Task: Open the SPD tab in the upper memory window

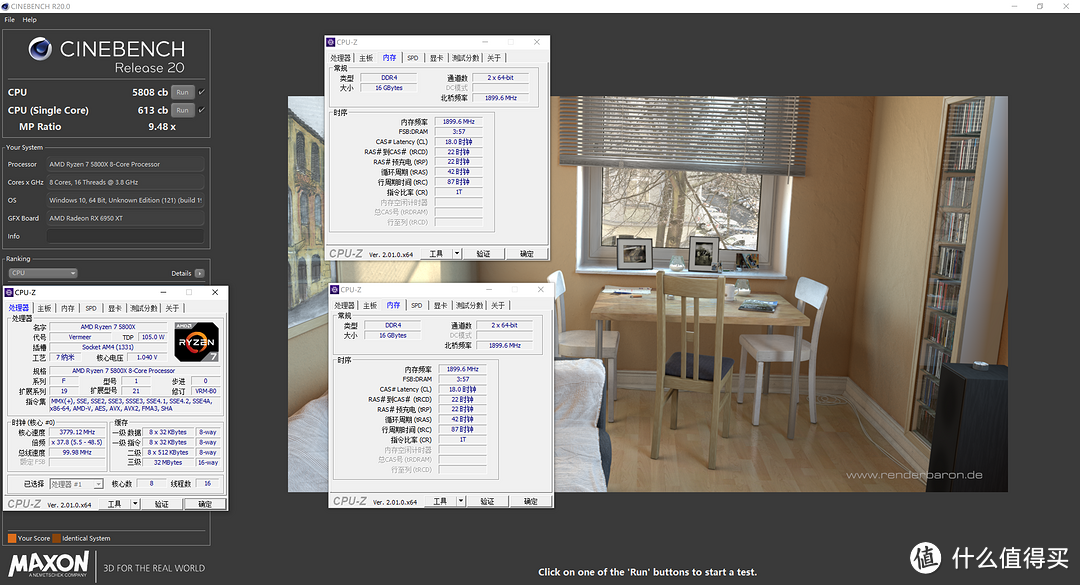Action: (413, 58)
